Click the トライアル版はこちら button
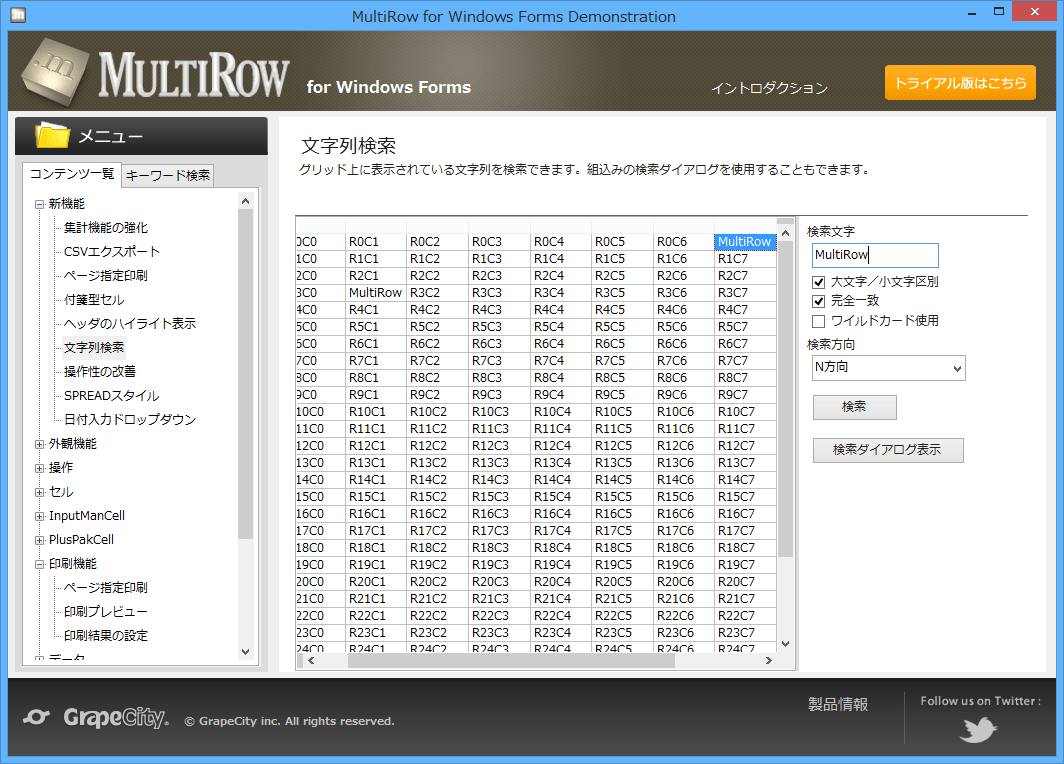1064x764 pixels. click(960, 83)
